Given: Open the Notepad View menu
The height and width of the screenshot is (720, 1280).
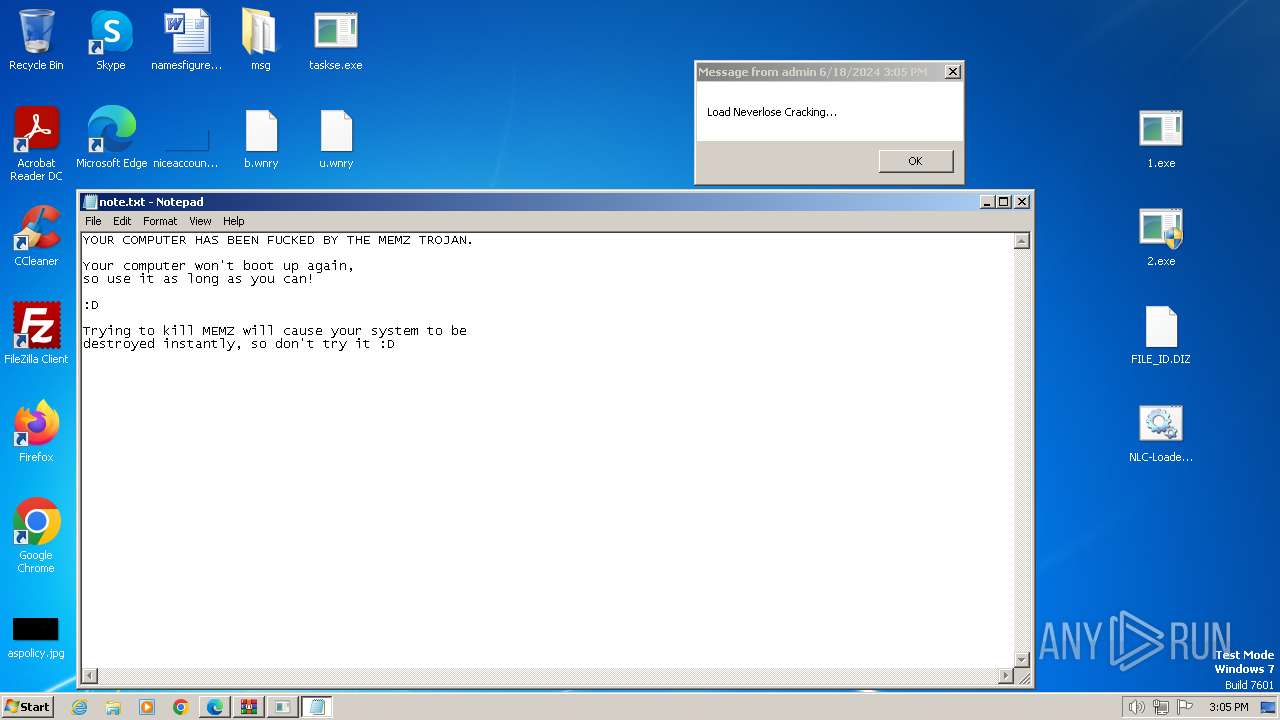Looking at the screenshot, I should 201,221.
